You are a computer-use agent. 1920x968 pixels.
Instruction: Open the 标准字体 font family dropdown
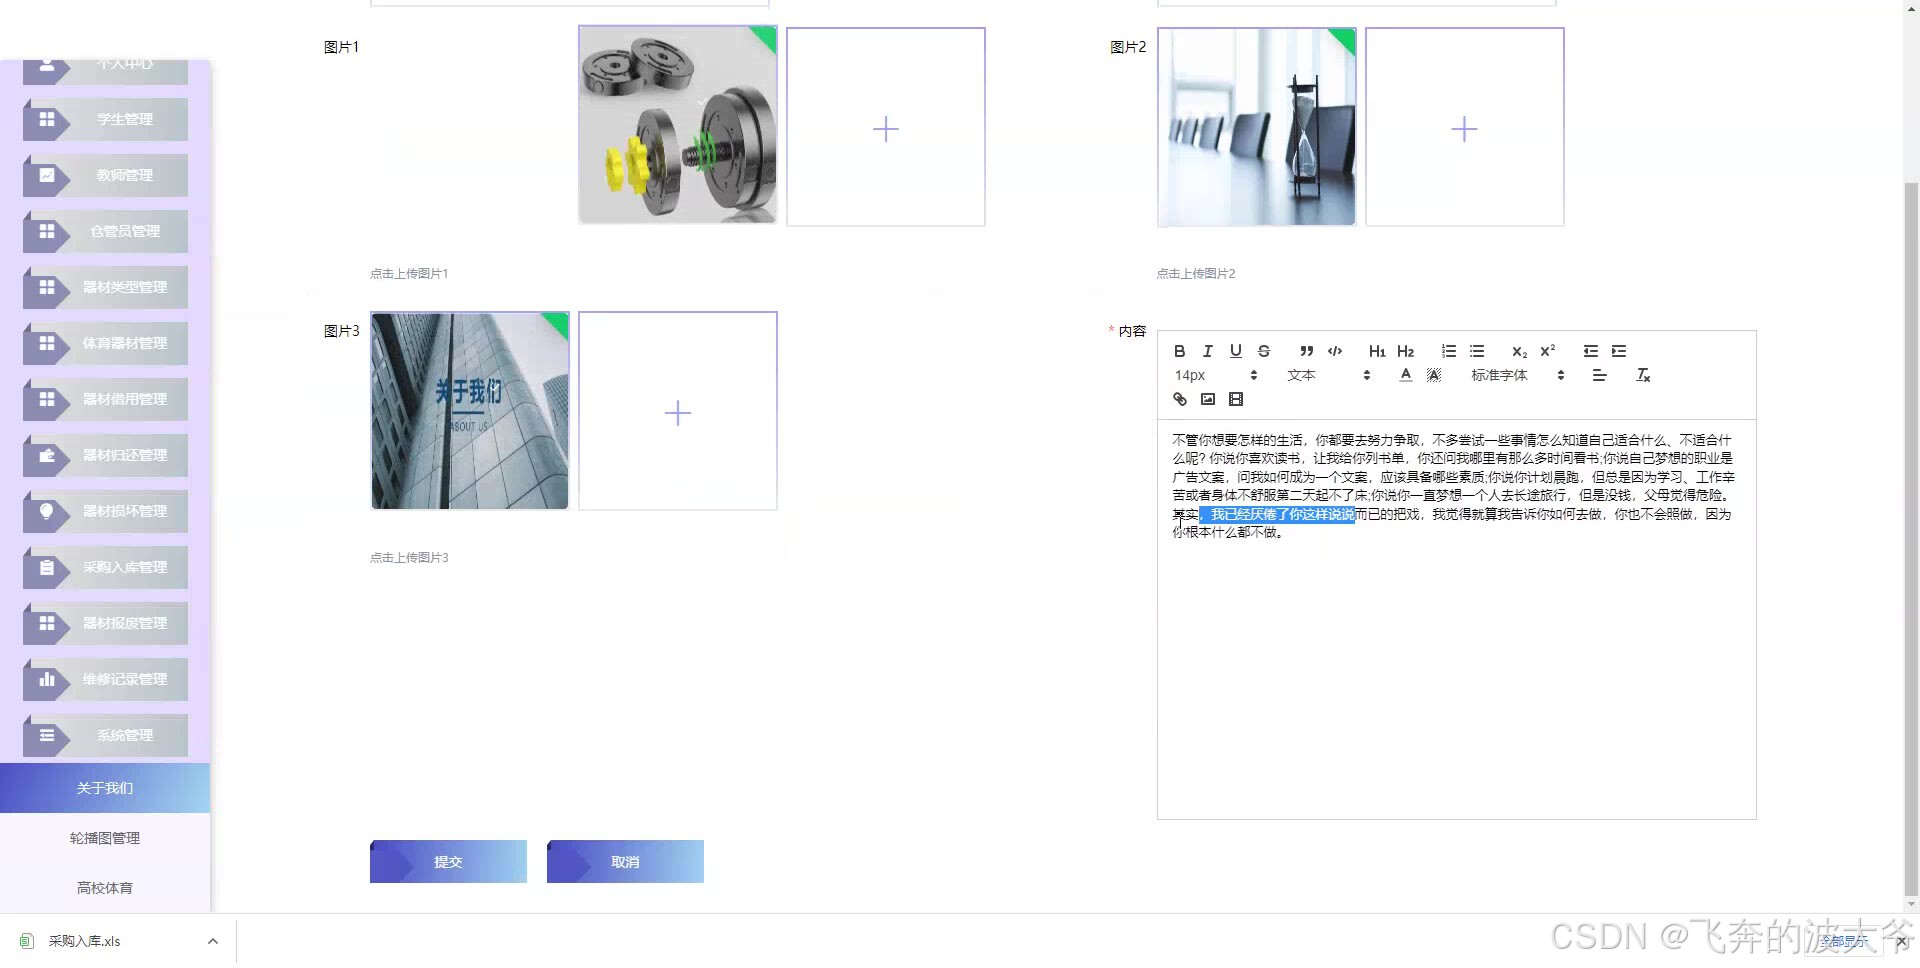pos(1517,375)
